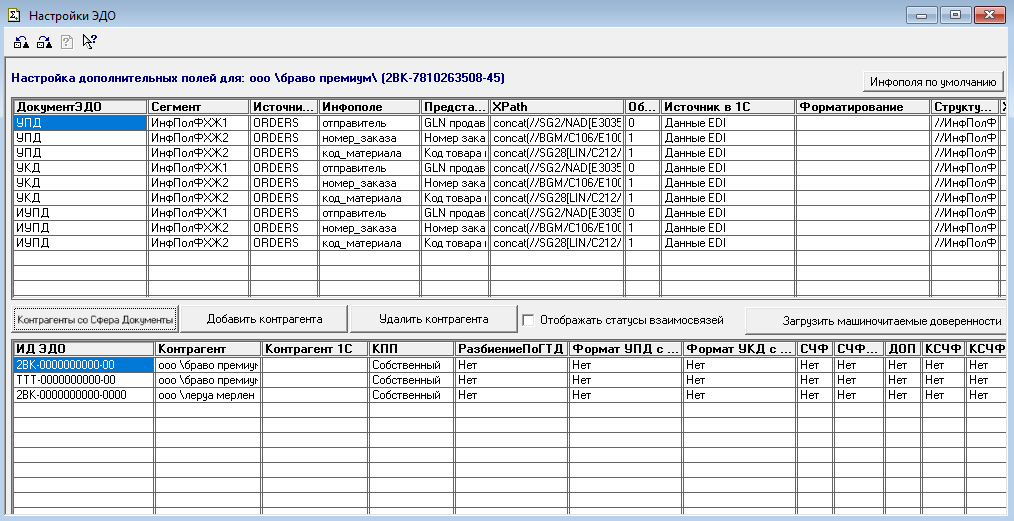The height and width of the screenshot is (521, 1014).
Task: Click 'Удалить контрагента' button
Action: point(433,319)
